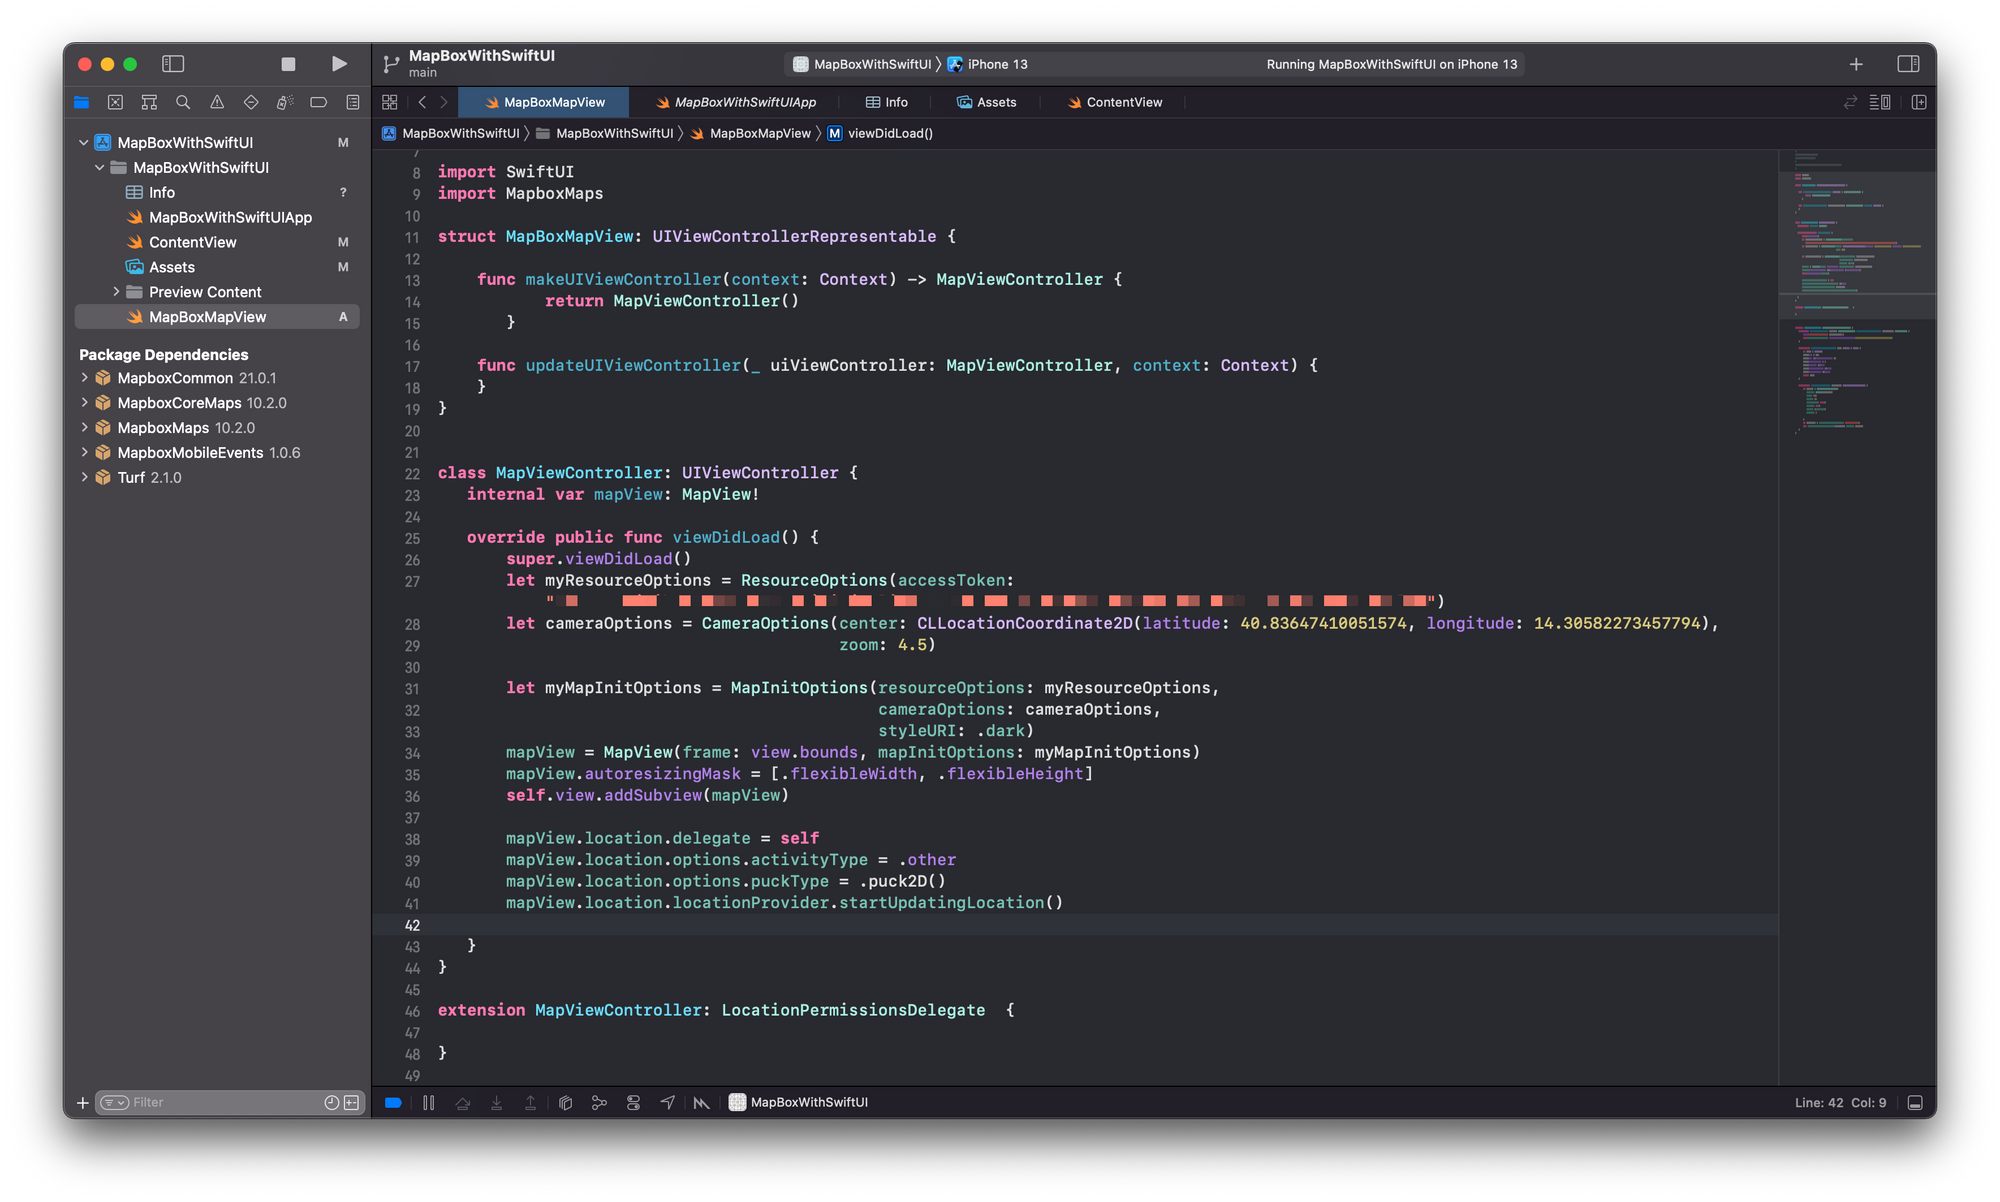Expand the Preview Content folder
The image size is (2000, 1202).
116,292
